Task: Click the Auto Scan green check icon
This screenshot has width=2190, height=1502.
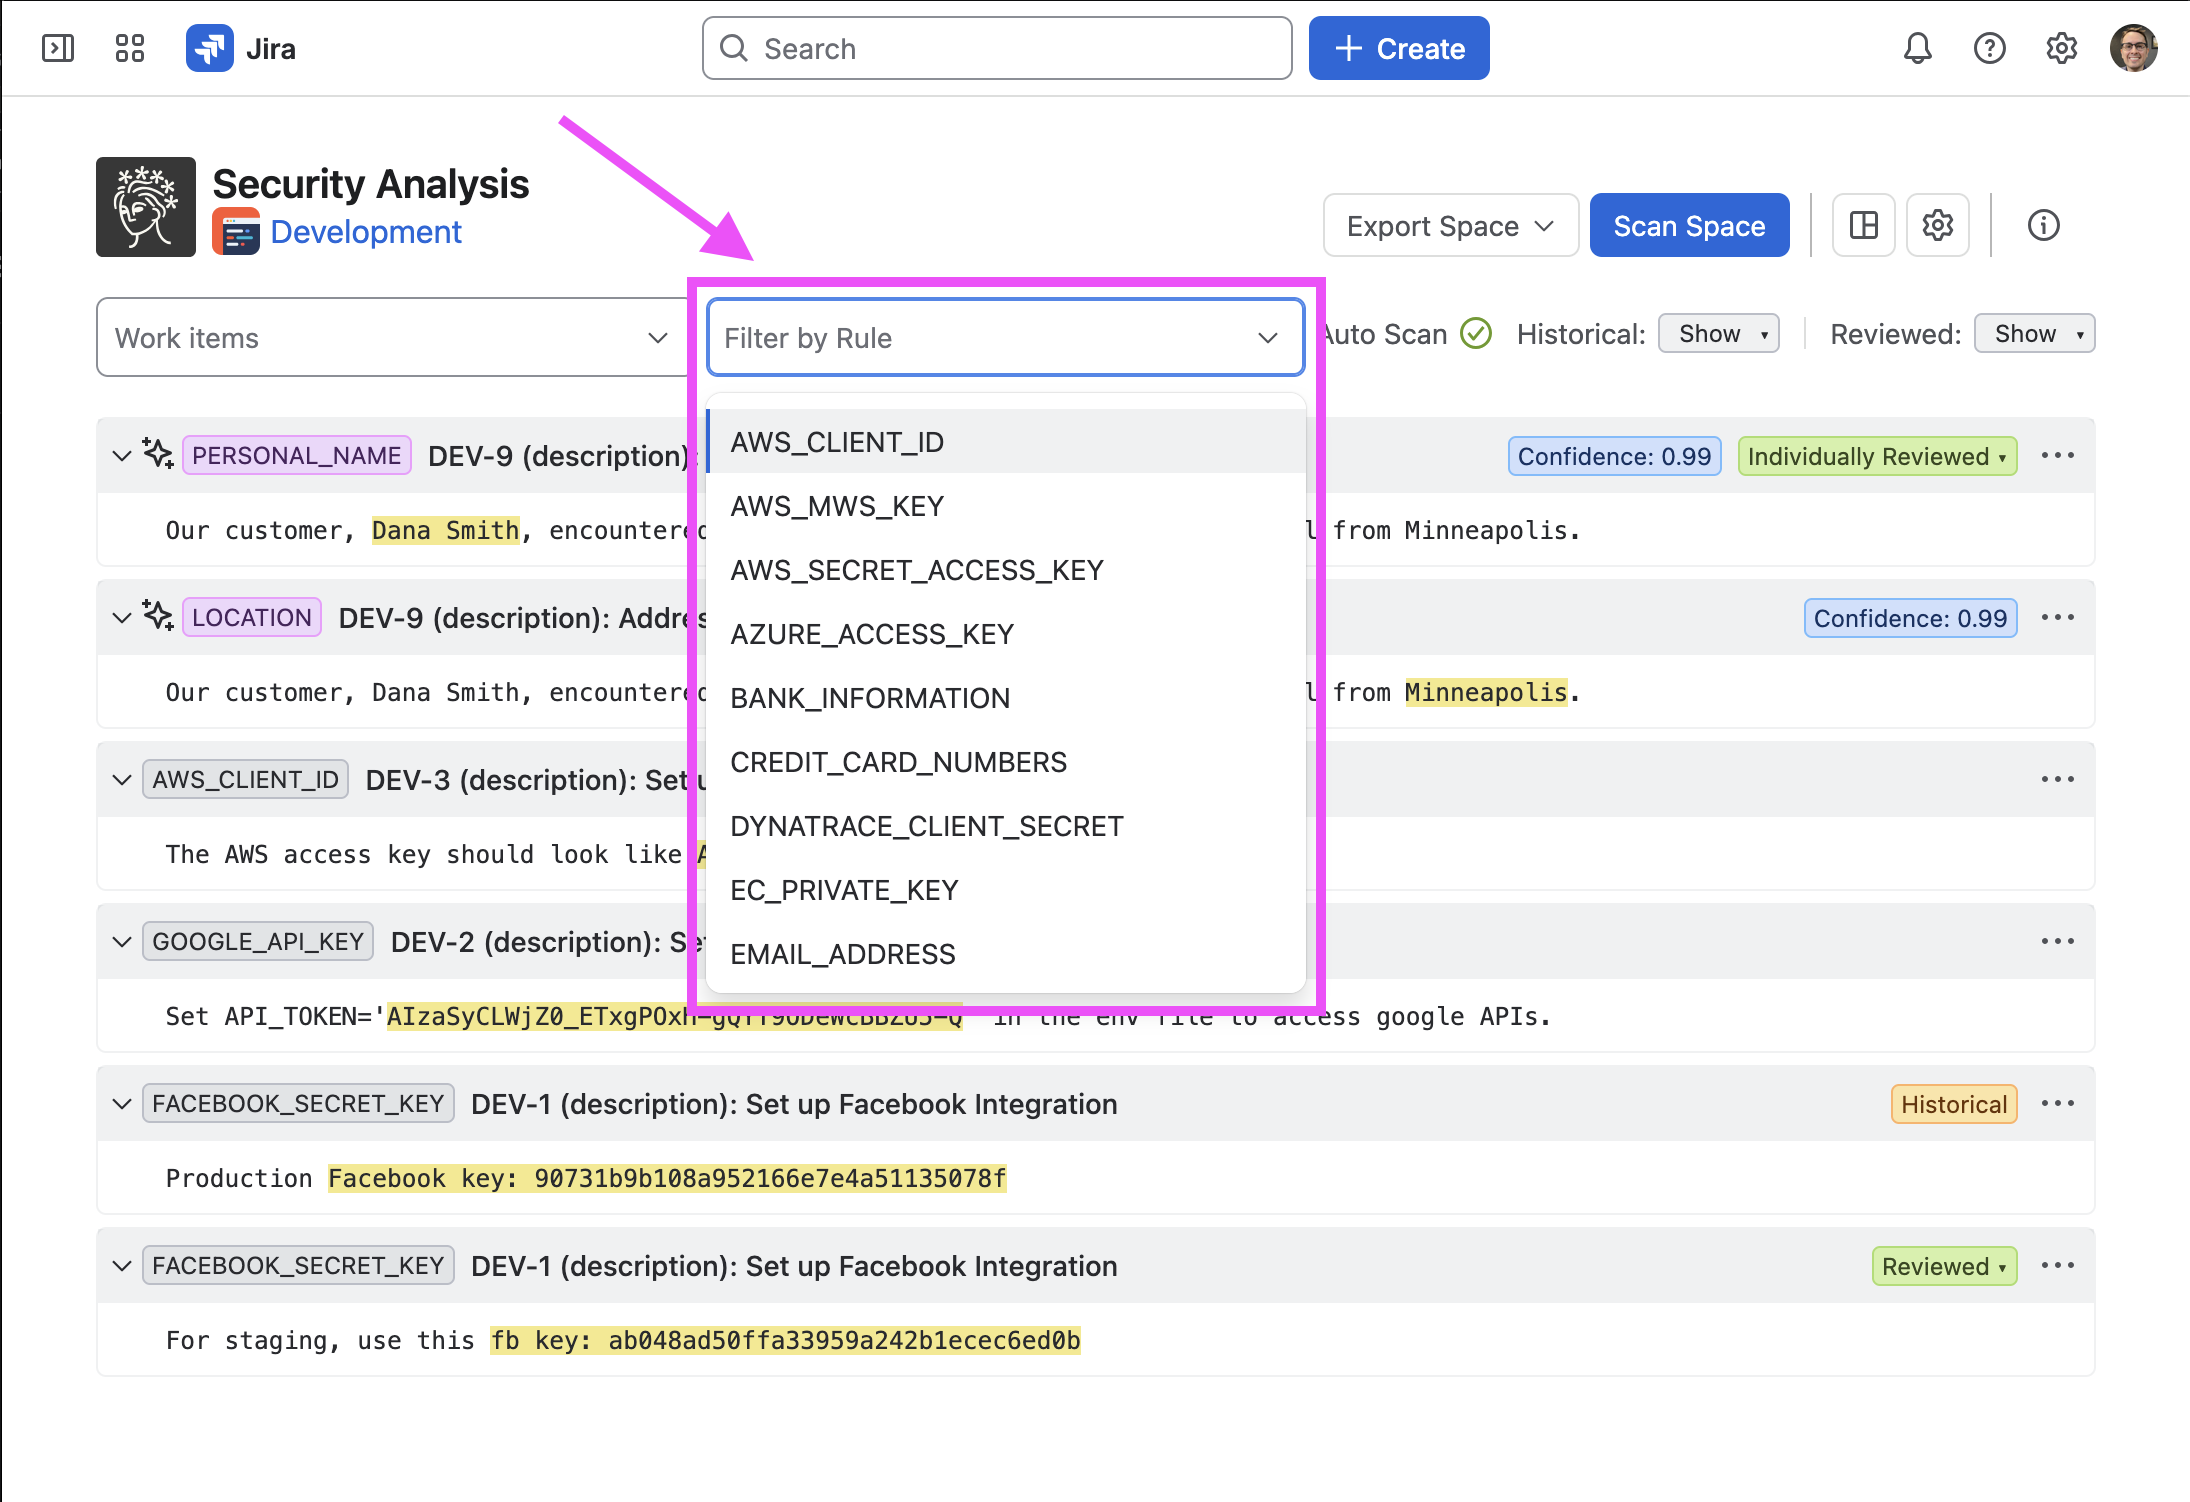Action: (x=1476, y=333)
